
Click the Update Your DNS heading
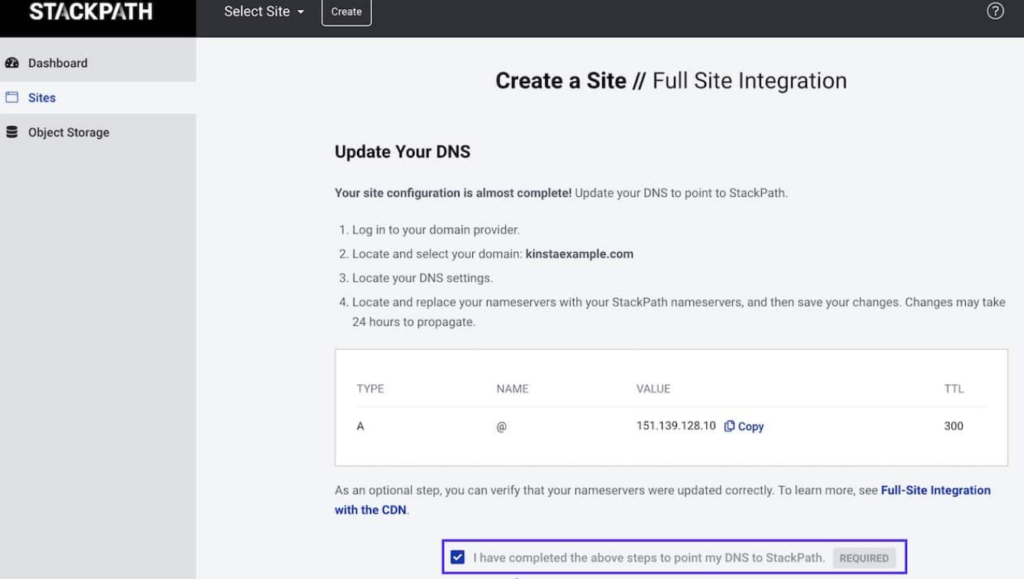point(402,151)
